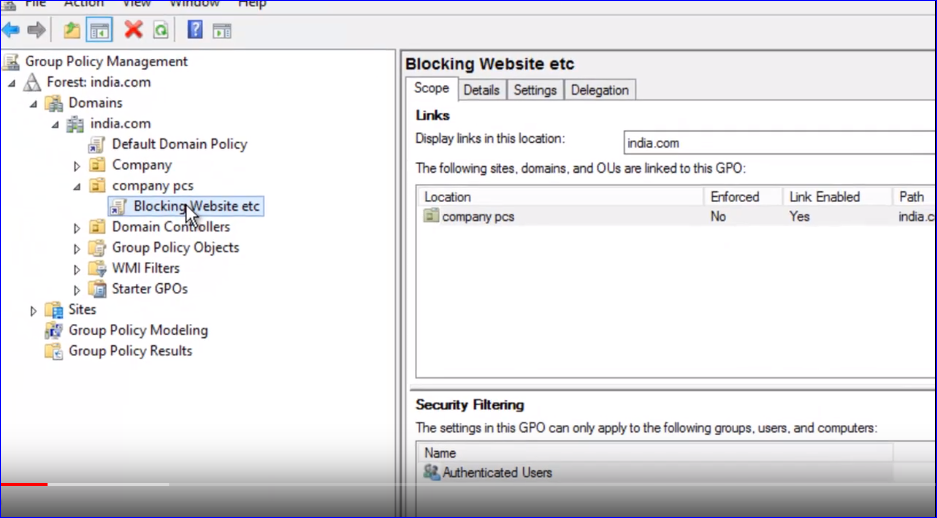Select company pcs row text in Links table
Viewport: 937px width, 518px height.
tap(478, 216)
